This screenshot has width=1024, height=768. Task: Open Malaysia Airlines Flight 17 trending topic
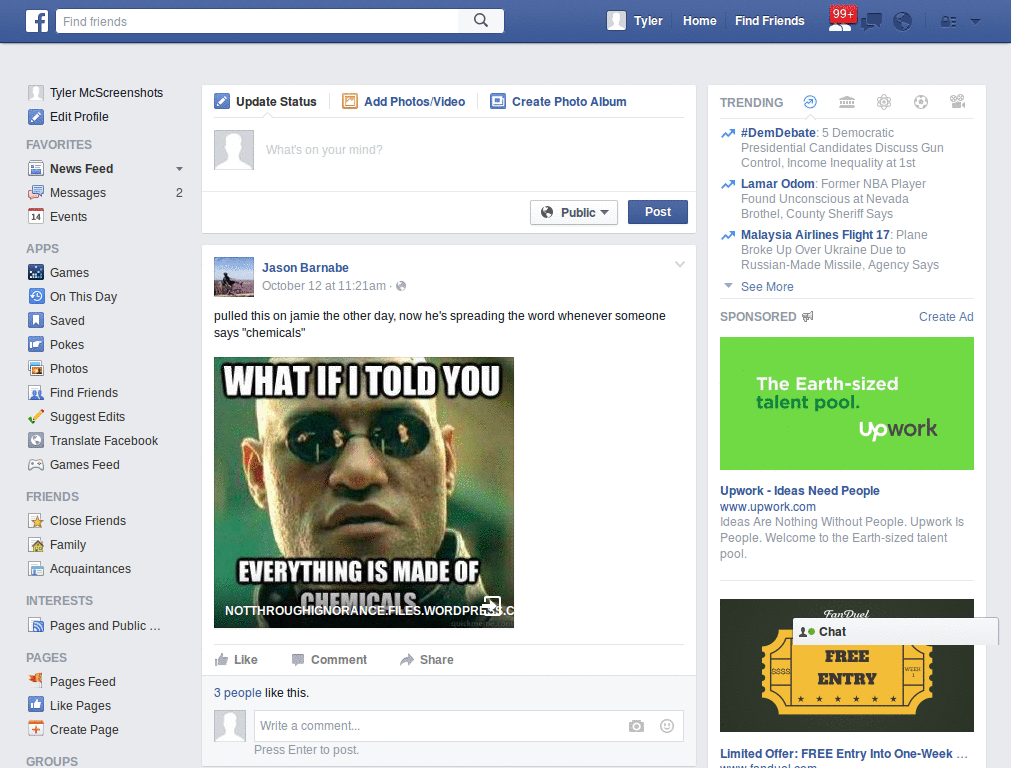[x=815, y=234]
